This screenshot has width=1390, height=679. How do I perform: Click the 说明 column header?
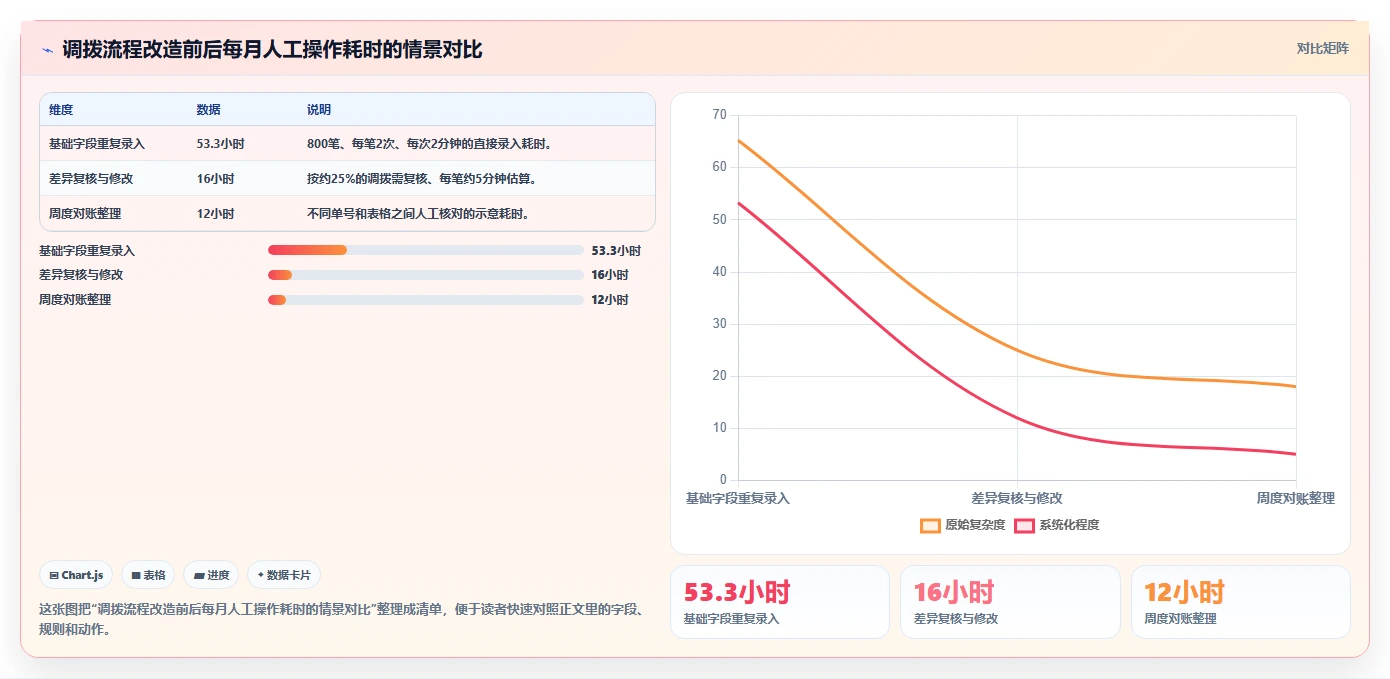pyautogui.click(x=319, y=110)
